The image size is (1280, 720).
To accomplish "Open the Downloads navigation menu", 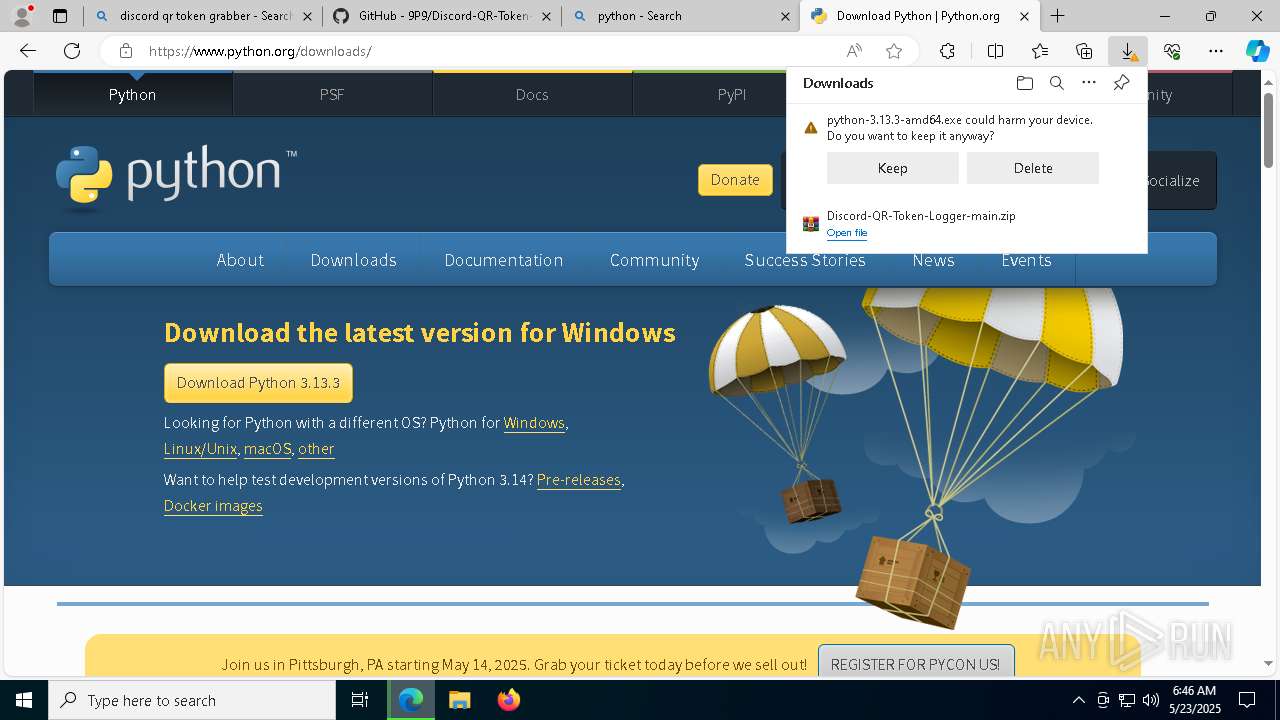I will click(x=353, y=260).
